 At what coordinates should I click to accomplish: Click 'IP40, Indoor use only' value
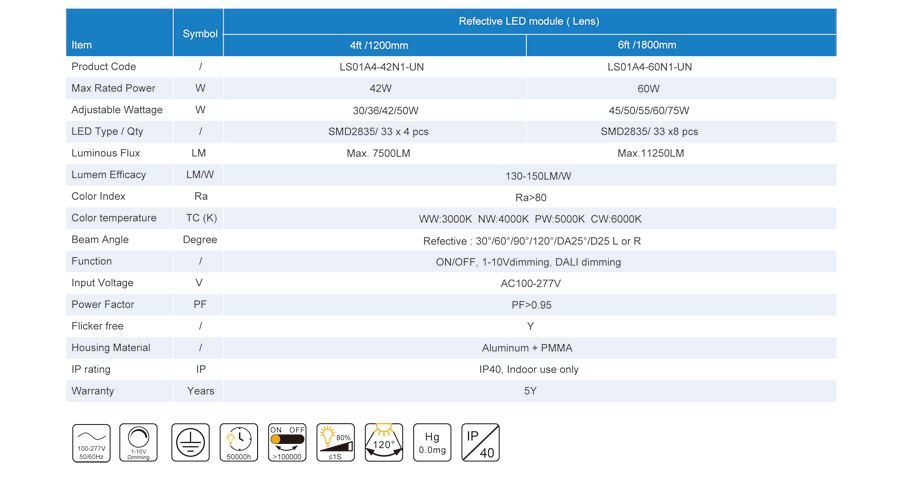coord(529,370)
